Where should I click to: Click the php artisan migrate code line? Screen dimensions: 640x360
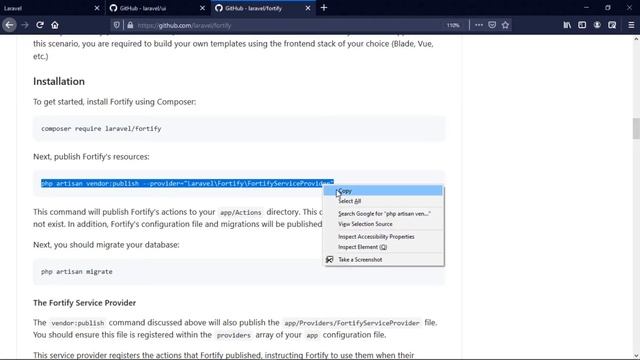point(76,271)
